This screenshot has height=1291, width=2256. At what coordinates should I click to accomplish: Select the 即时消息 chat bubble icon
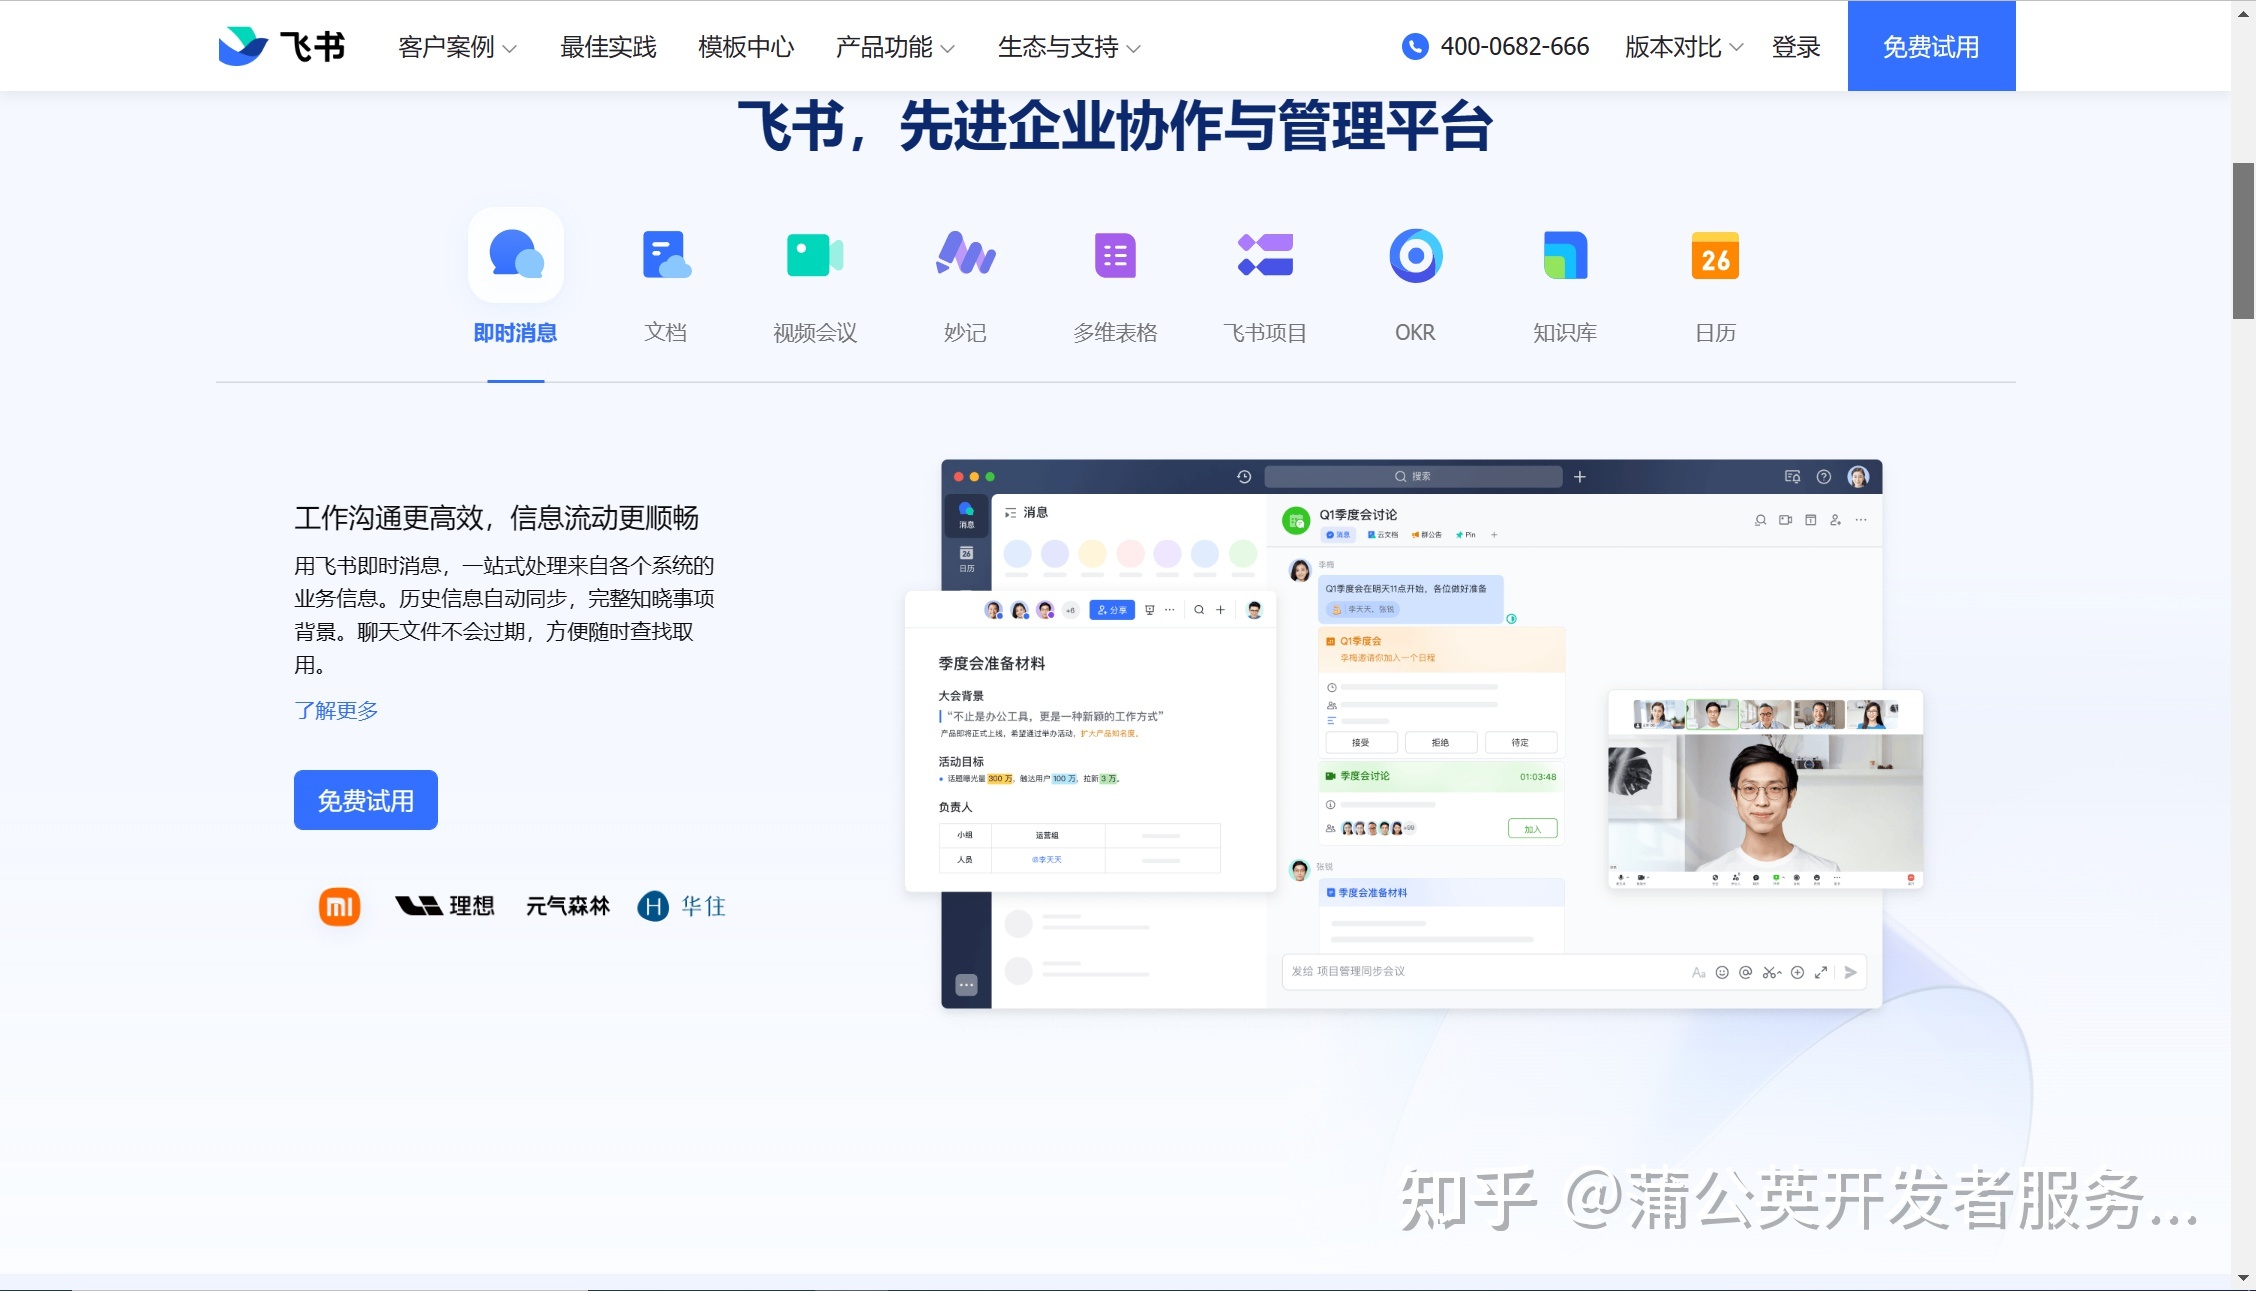tap(516, 255)
